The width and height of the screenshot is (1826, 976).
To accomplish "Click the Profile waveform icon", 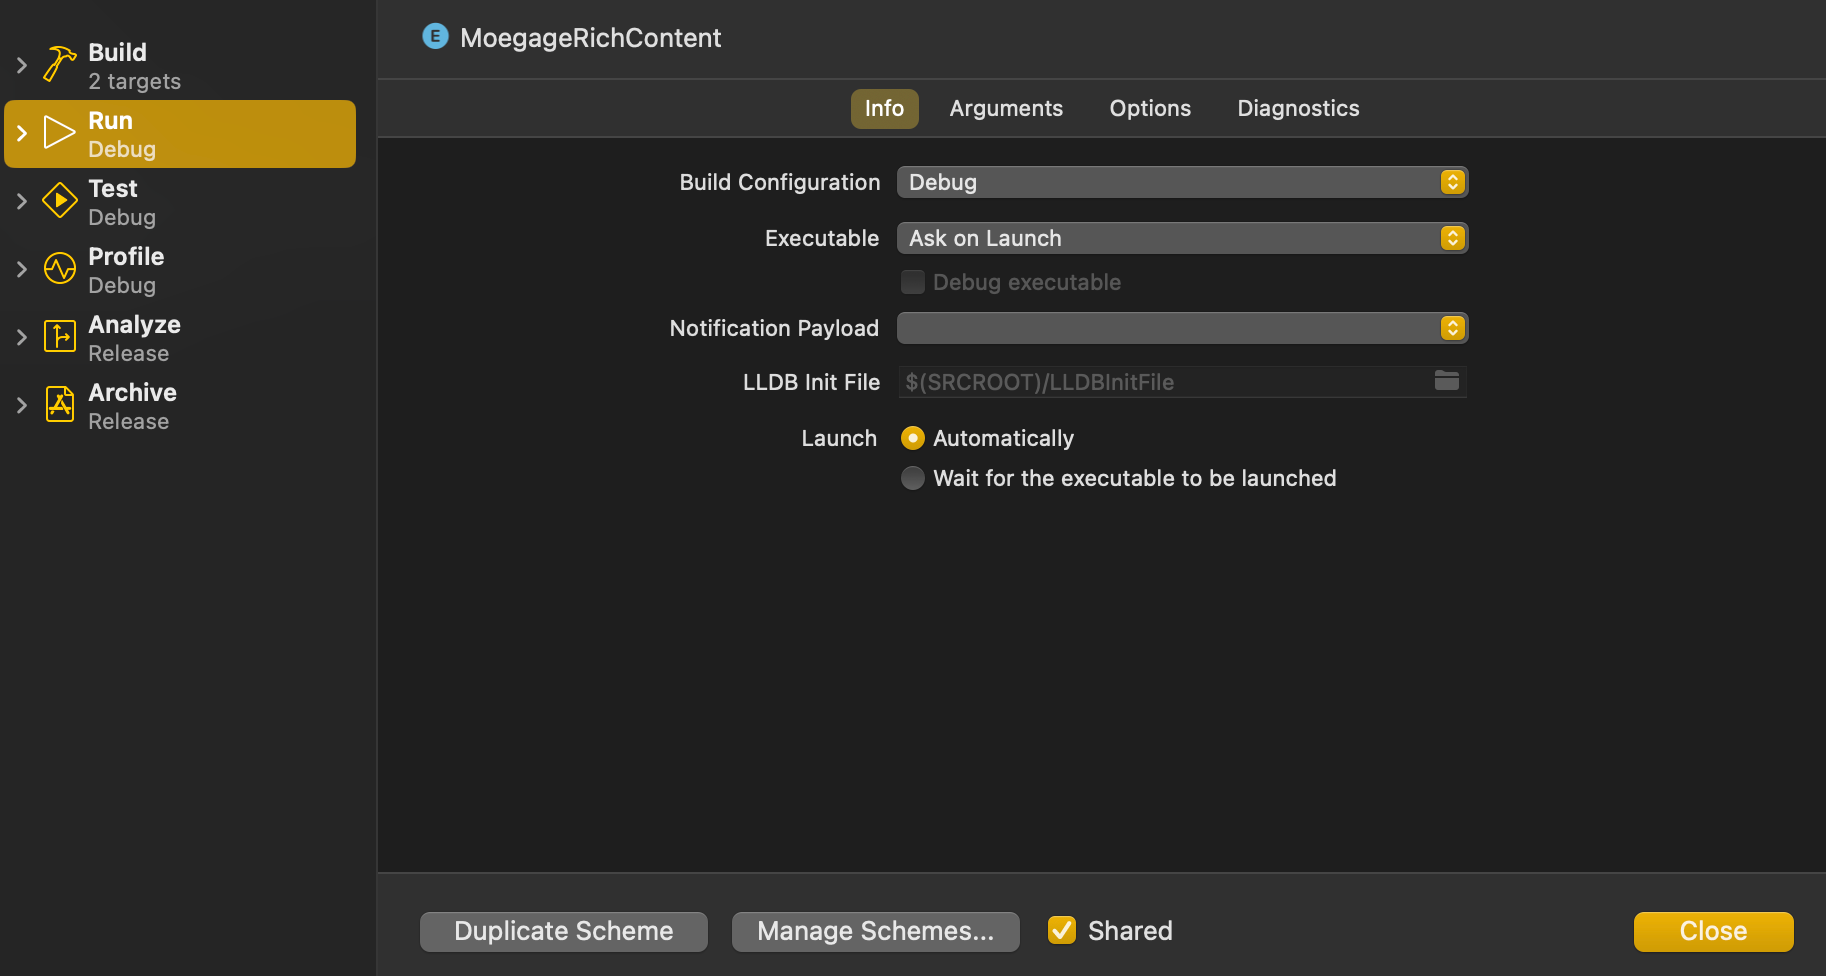I will click(59, 269).
